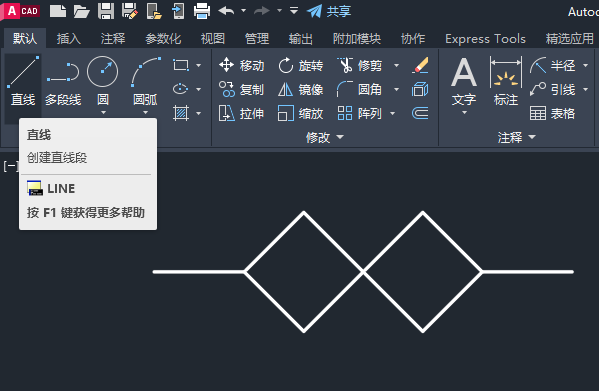Expand the rectangle tool dropdown

pos(199,66)
